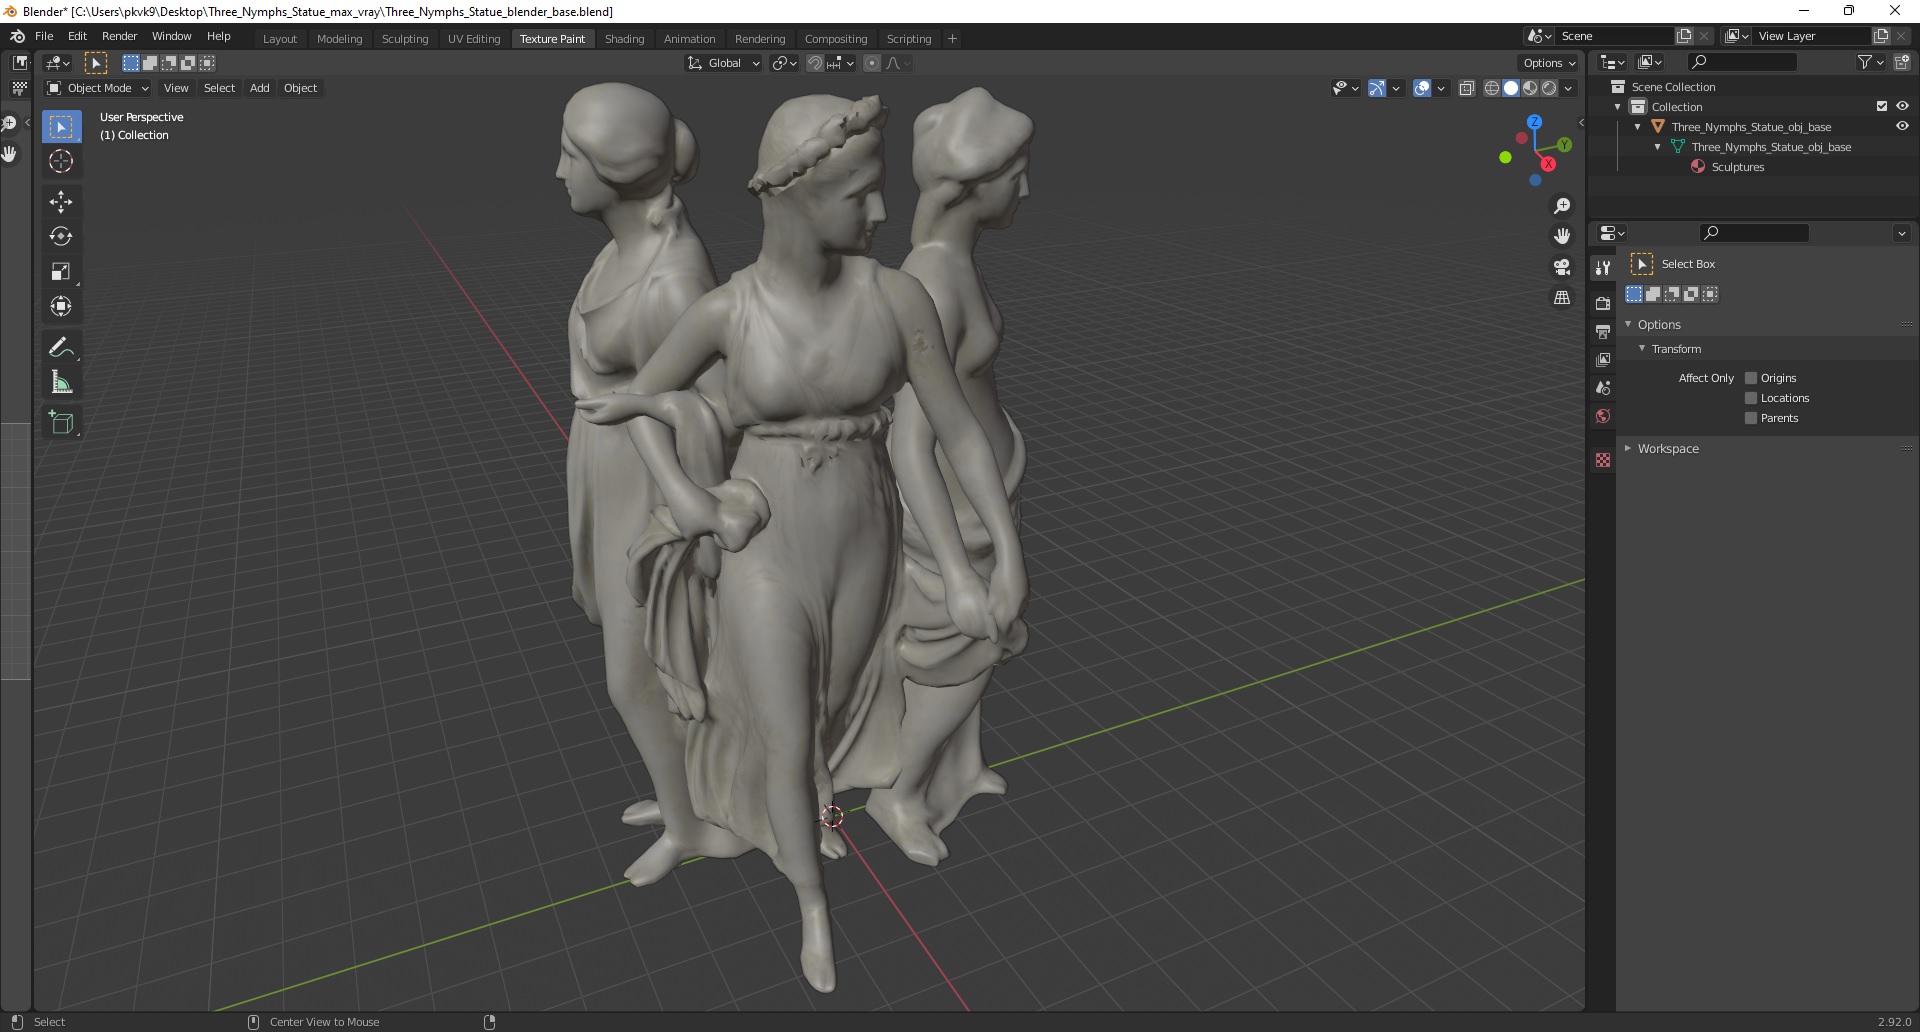This screenshot has height=1032, width=1920.
Task: Open the Texture properties tab
Action: pyautogui.click(x=1603, y=460)
